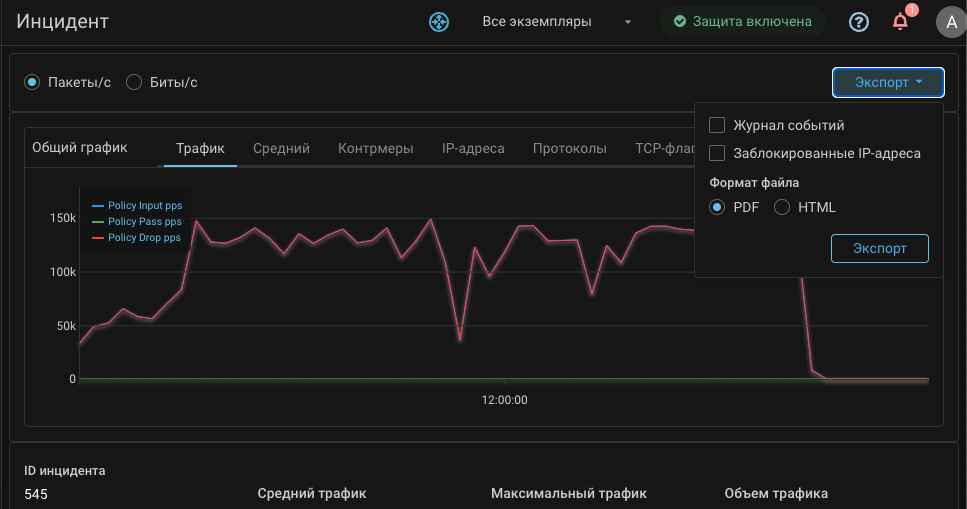Choose PDF file format

click(x=717, y=207)
